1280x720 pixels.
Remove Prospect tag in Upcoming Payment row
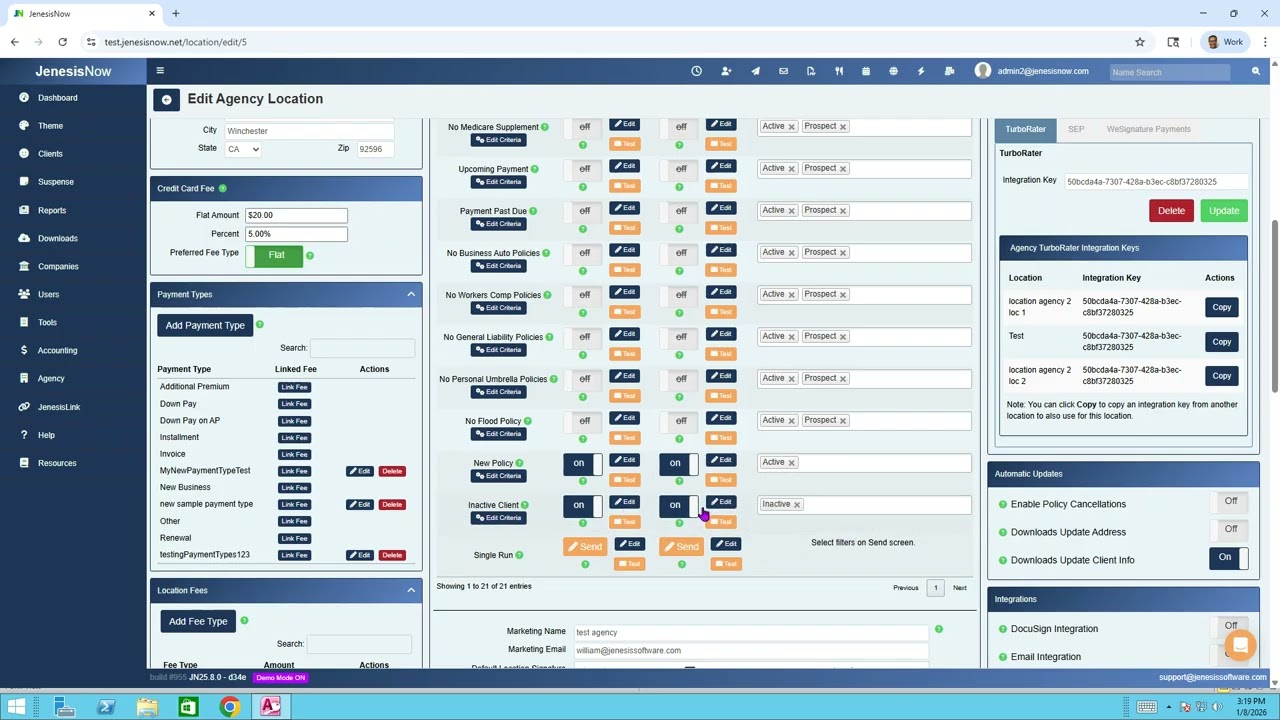[843, 168]
